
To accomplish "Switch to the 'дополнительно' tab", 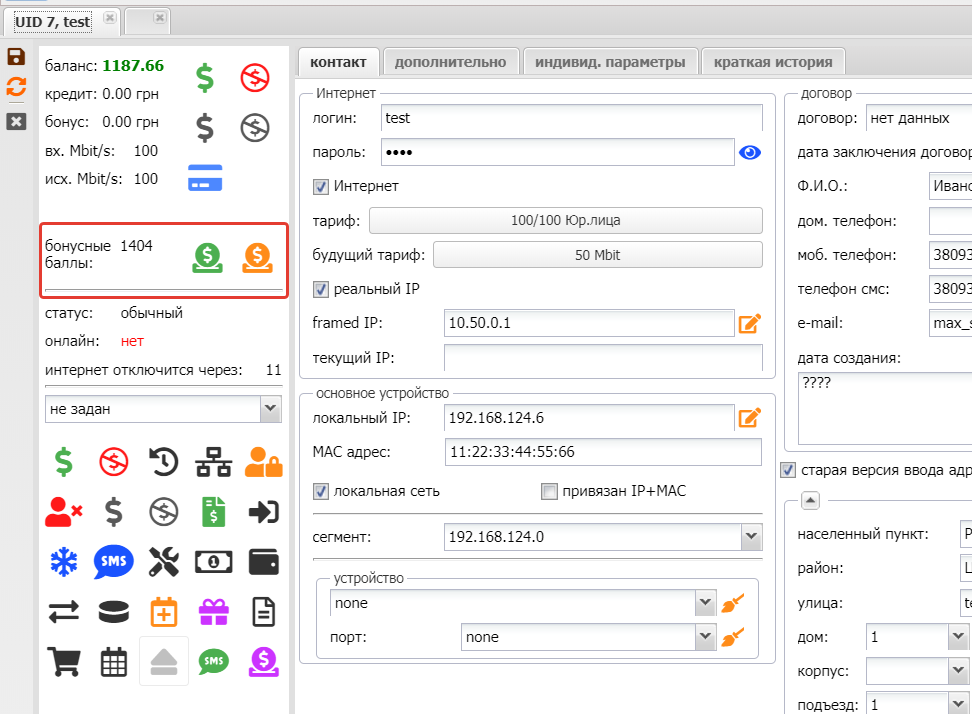I will (450, 62).
